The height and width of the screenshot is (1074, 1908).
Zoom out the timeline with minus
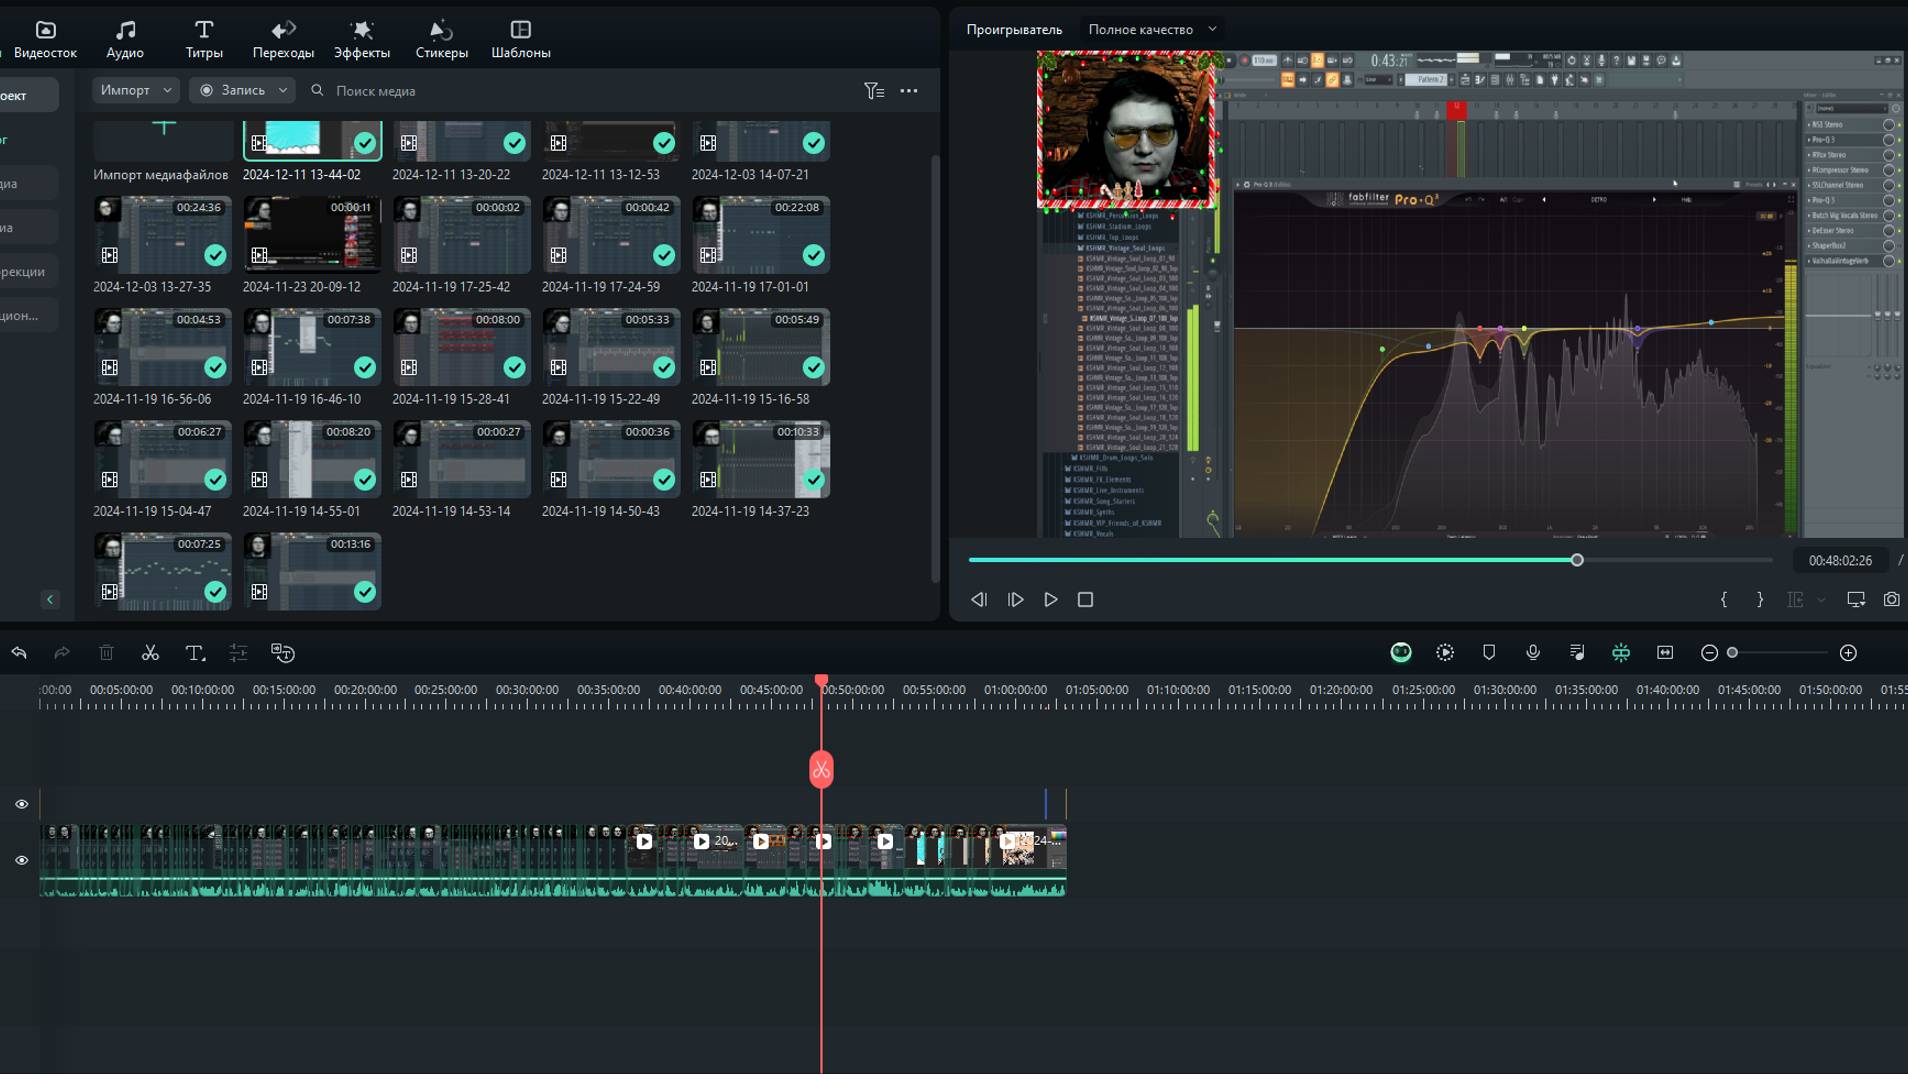point(1709,653)
